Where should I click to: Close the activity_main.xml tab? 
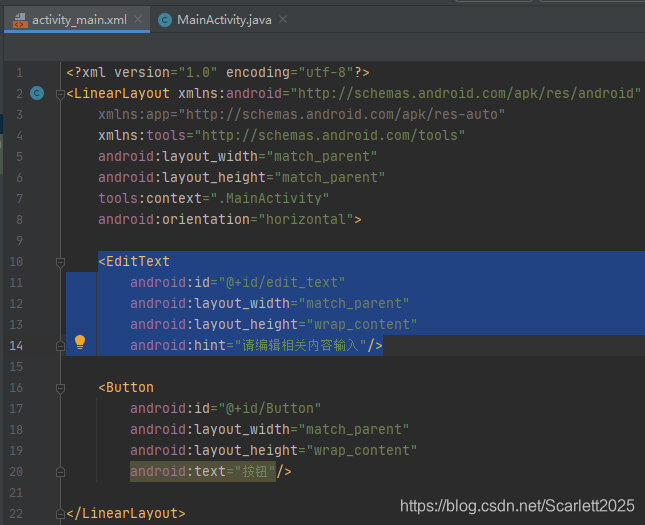[x=138, y=19]
